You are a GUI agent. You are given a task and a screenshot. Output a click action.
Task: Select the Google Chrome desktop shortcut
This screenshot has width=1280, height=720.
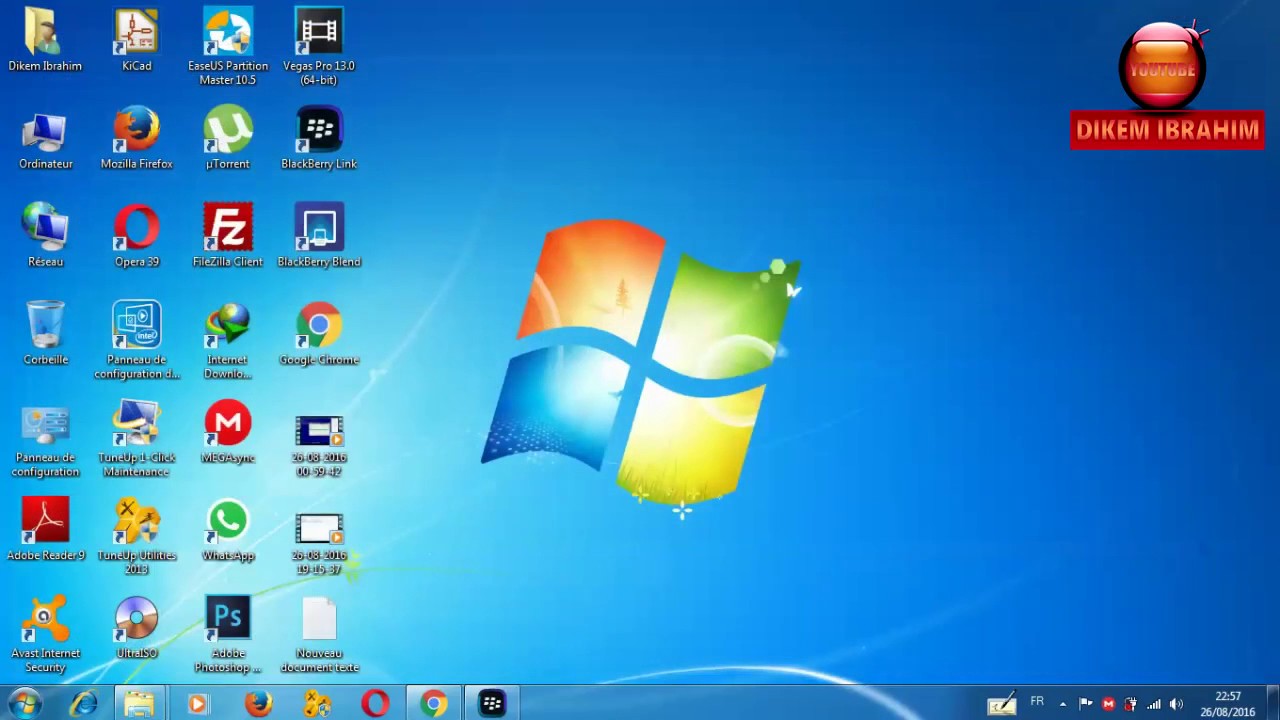coord(319,334)
